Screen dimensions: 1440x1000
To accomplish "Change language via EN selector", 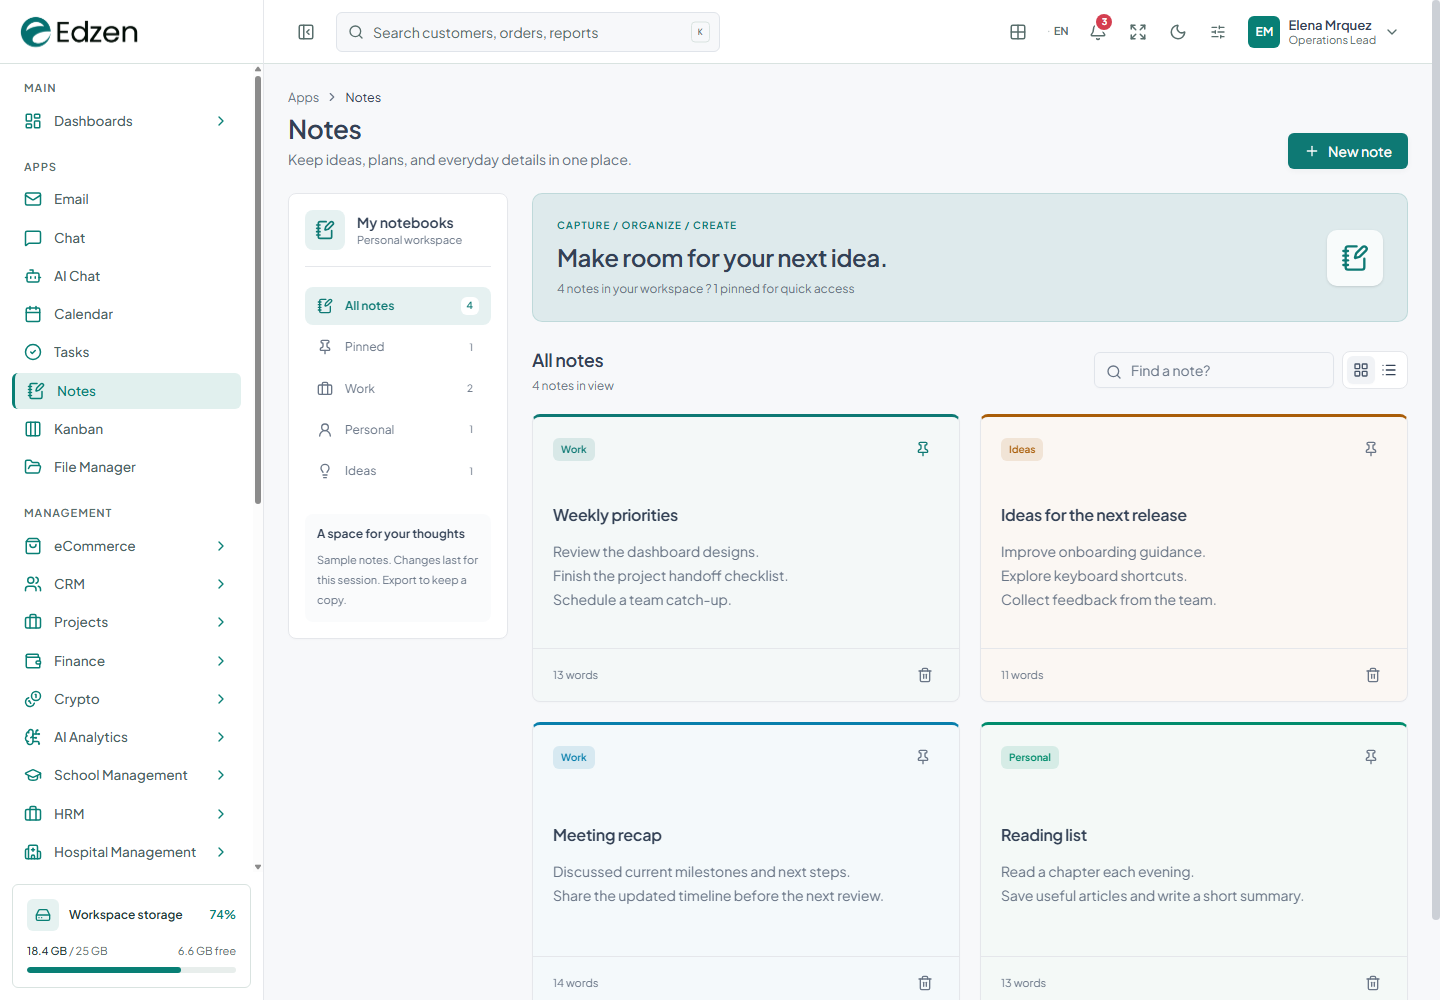I will click(1061, 32).
